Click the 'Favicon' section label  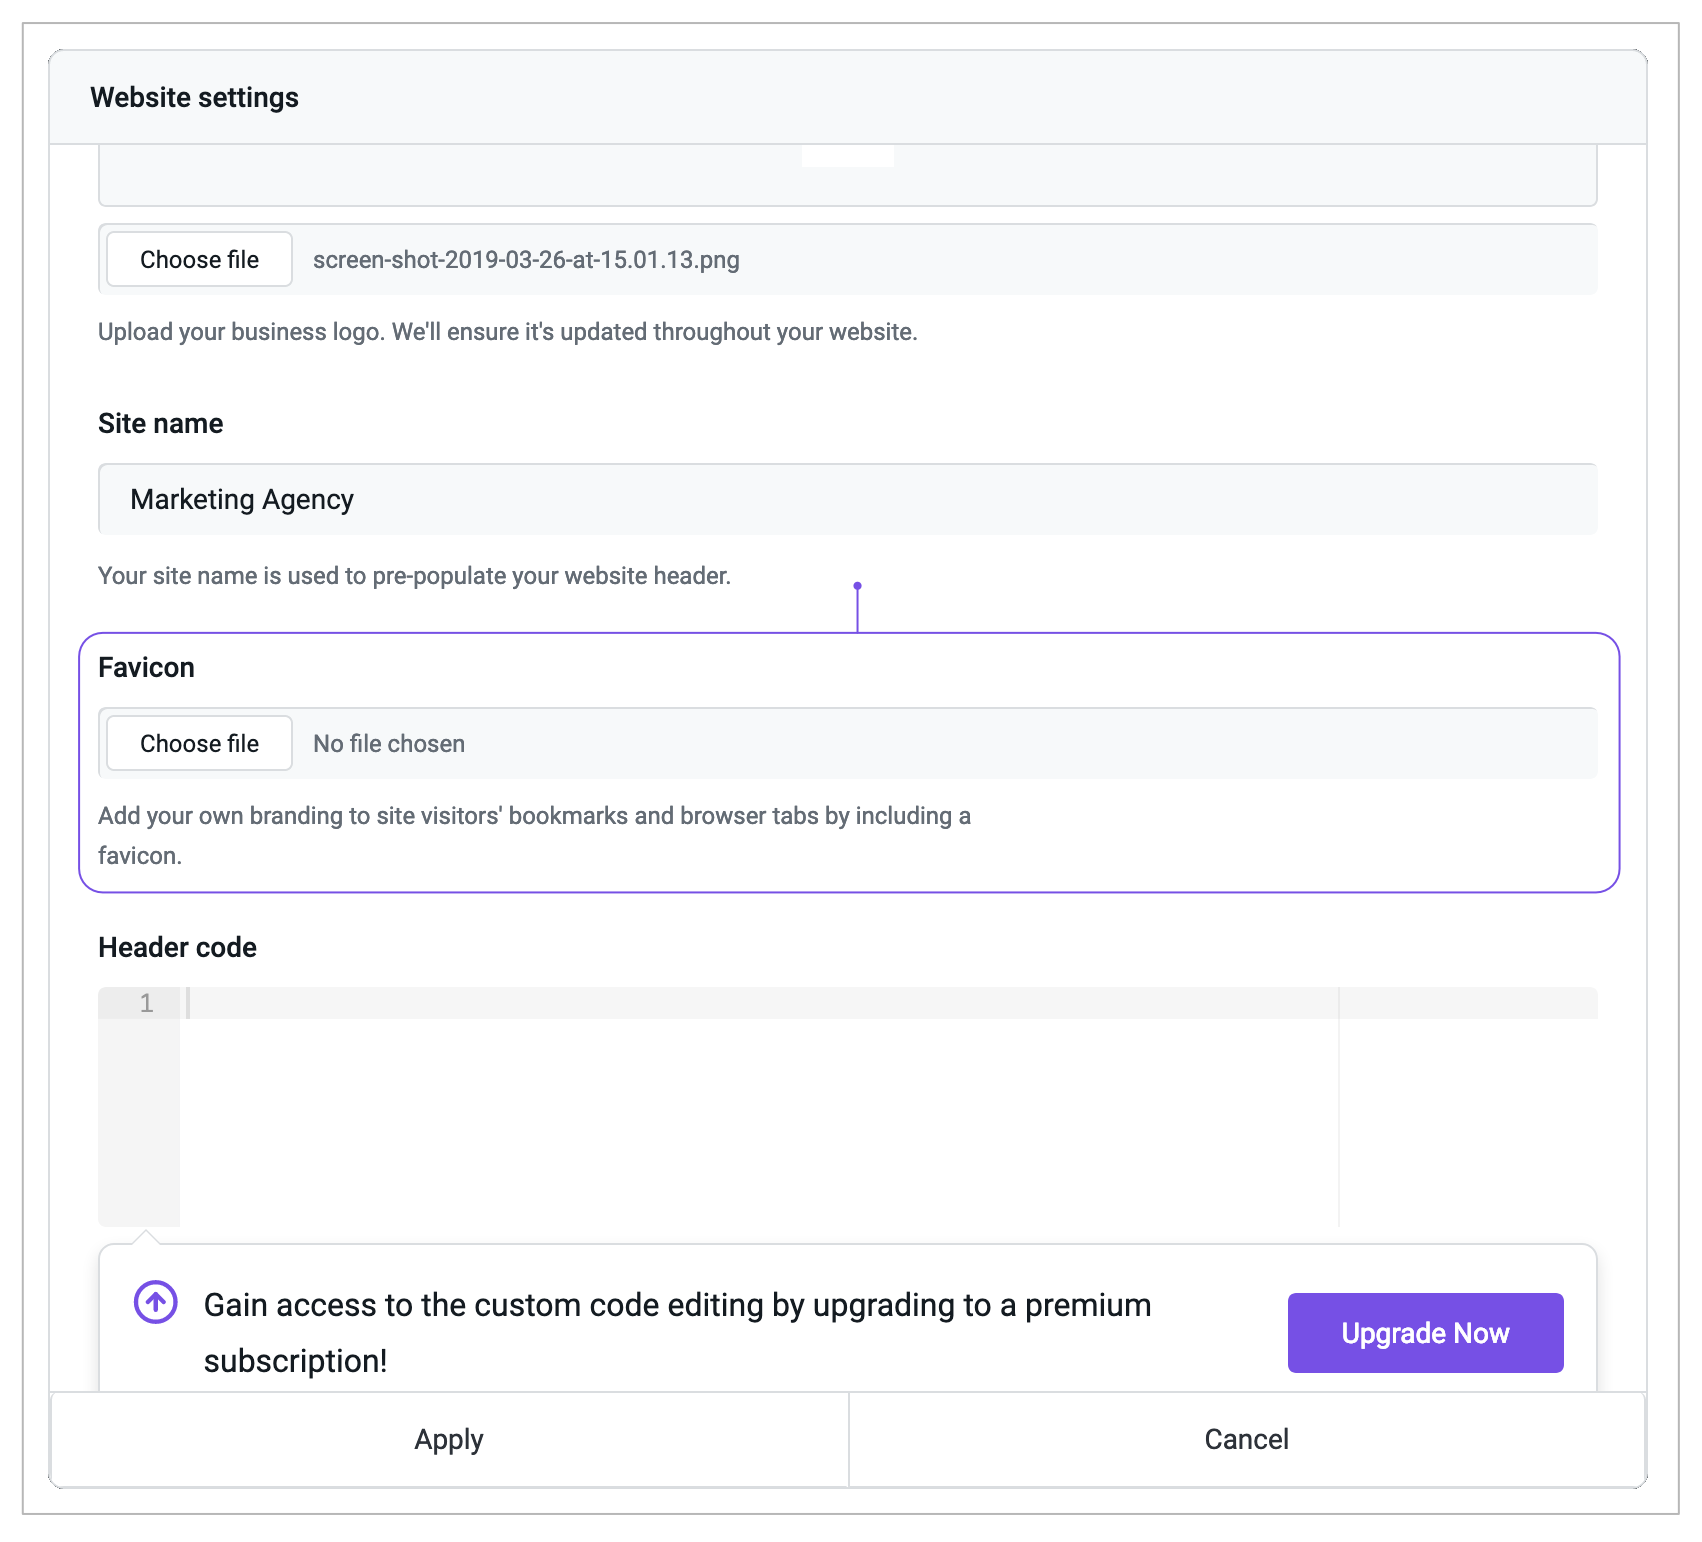146,668
